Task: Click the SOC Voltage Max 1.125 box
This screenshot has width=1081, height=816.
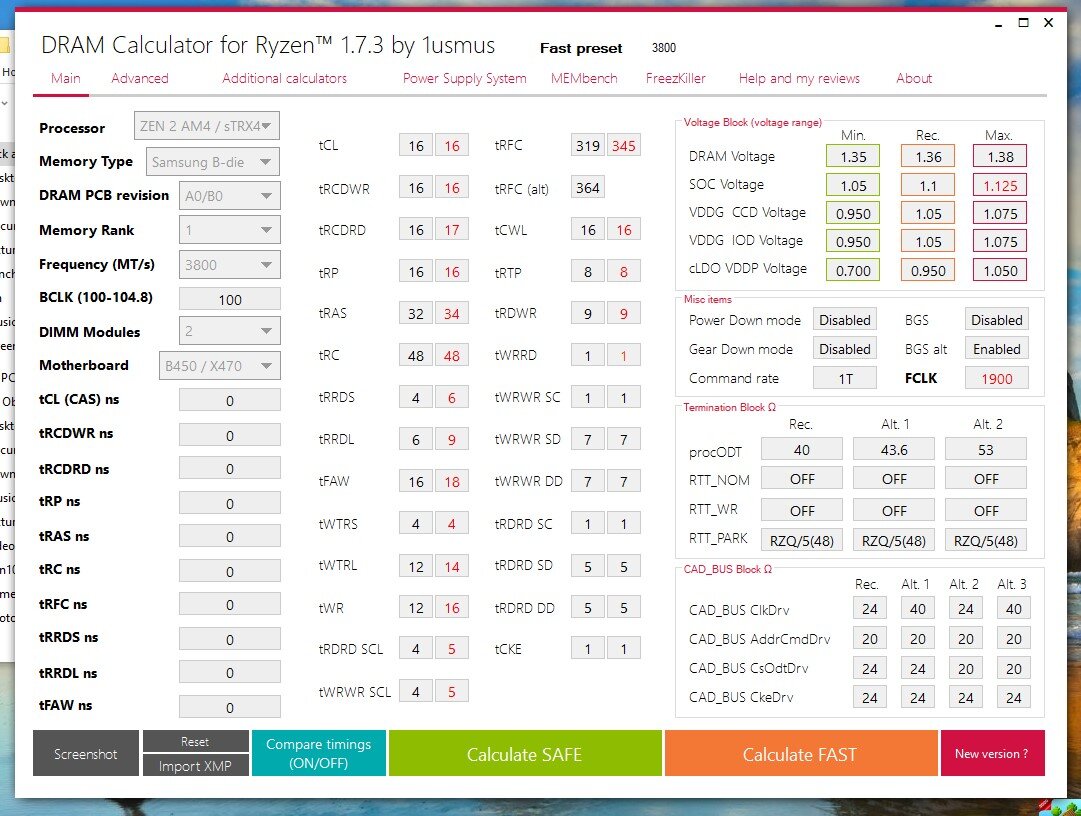Action: 1000,185
